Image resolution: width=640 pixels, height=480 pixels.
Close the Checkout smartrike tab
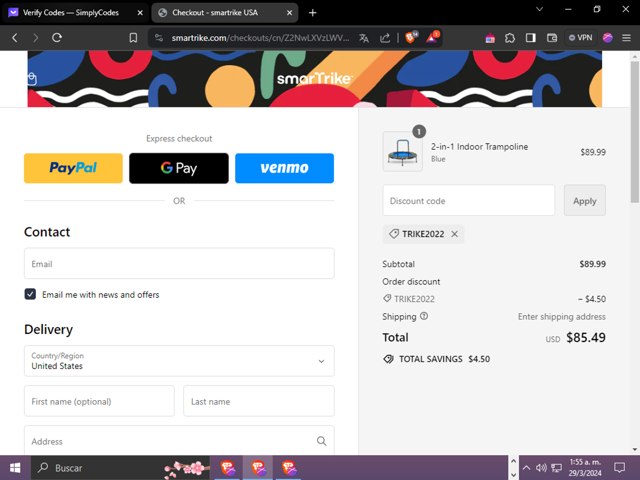tap(289, 13)
